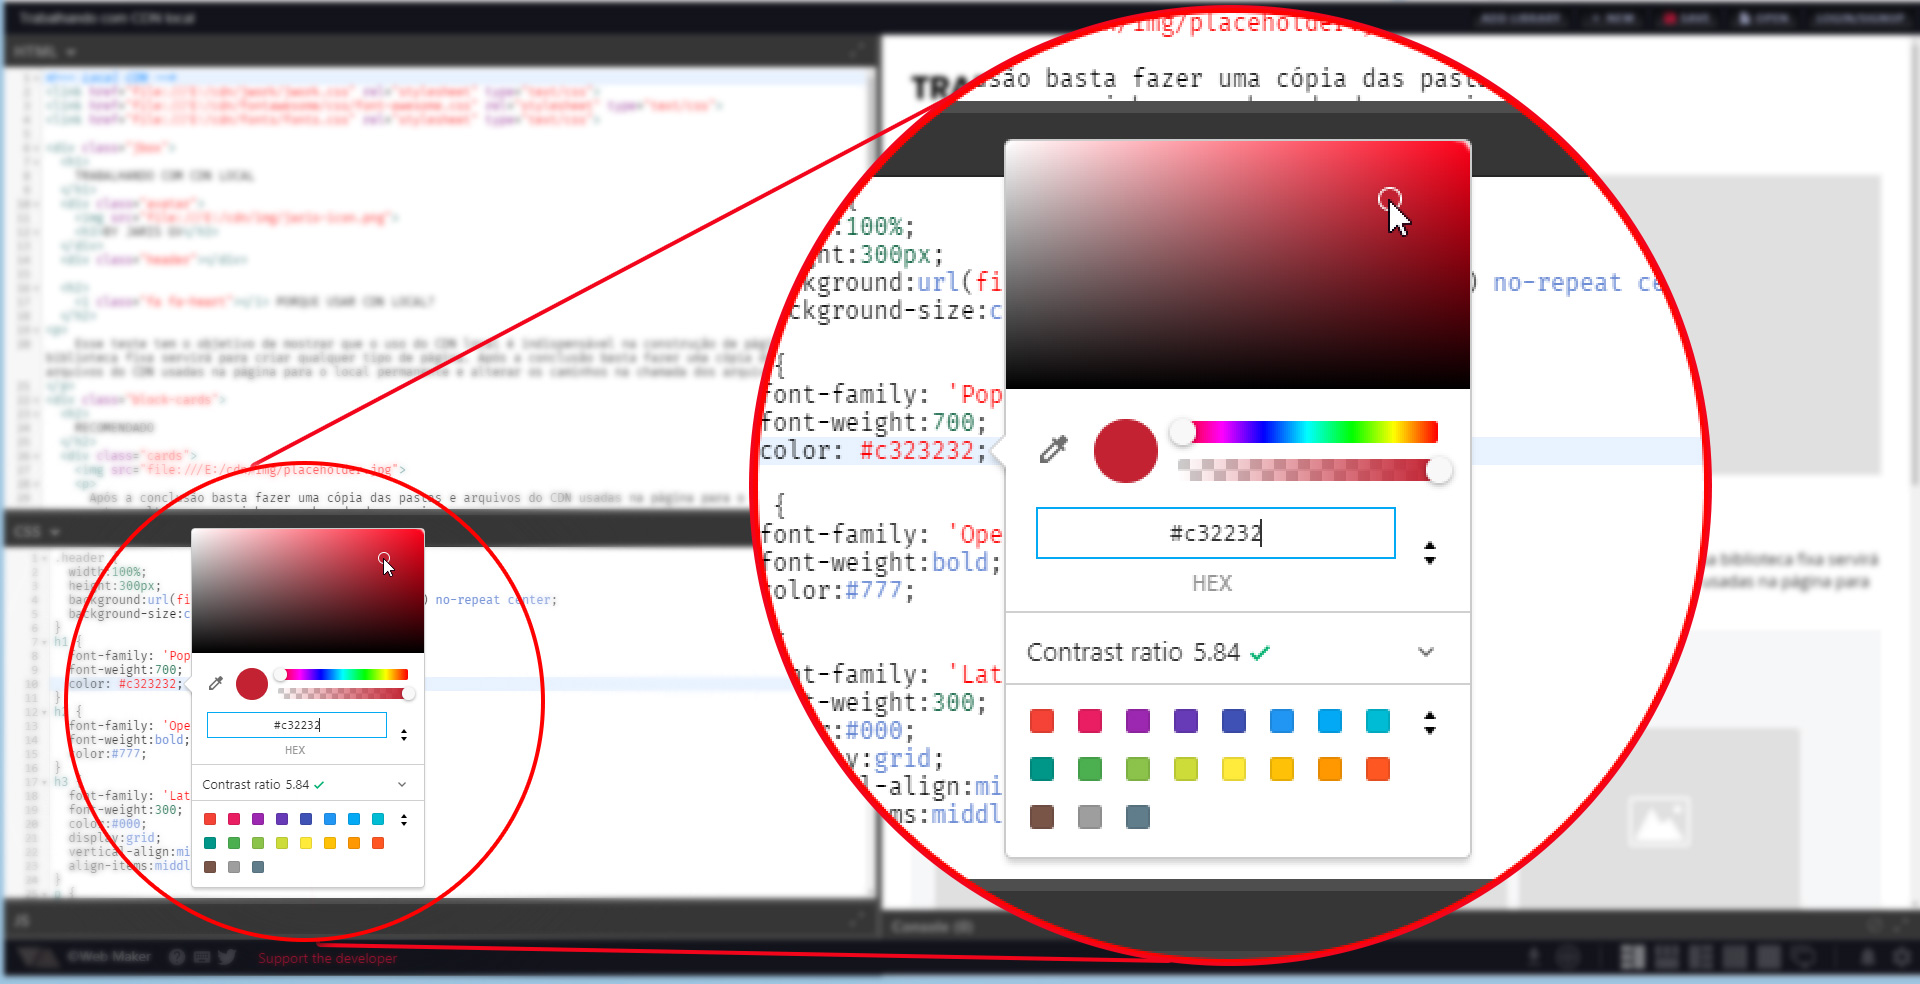Select the deep purple swatch in the magnified palette

point(1186,721)
